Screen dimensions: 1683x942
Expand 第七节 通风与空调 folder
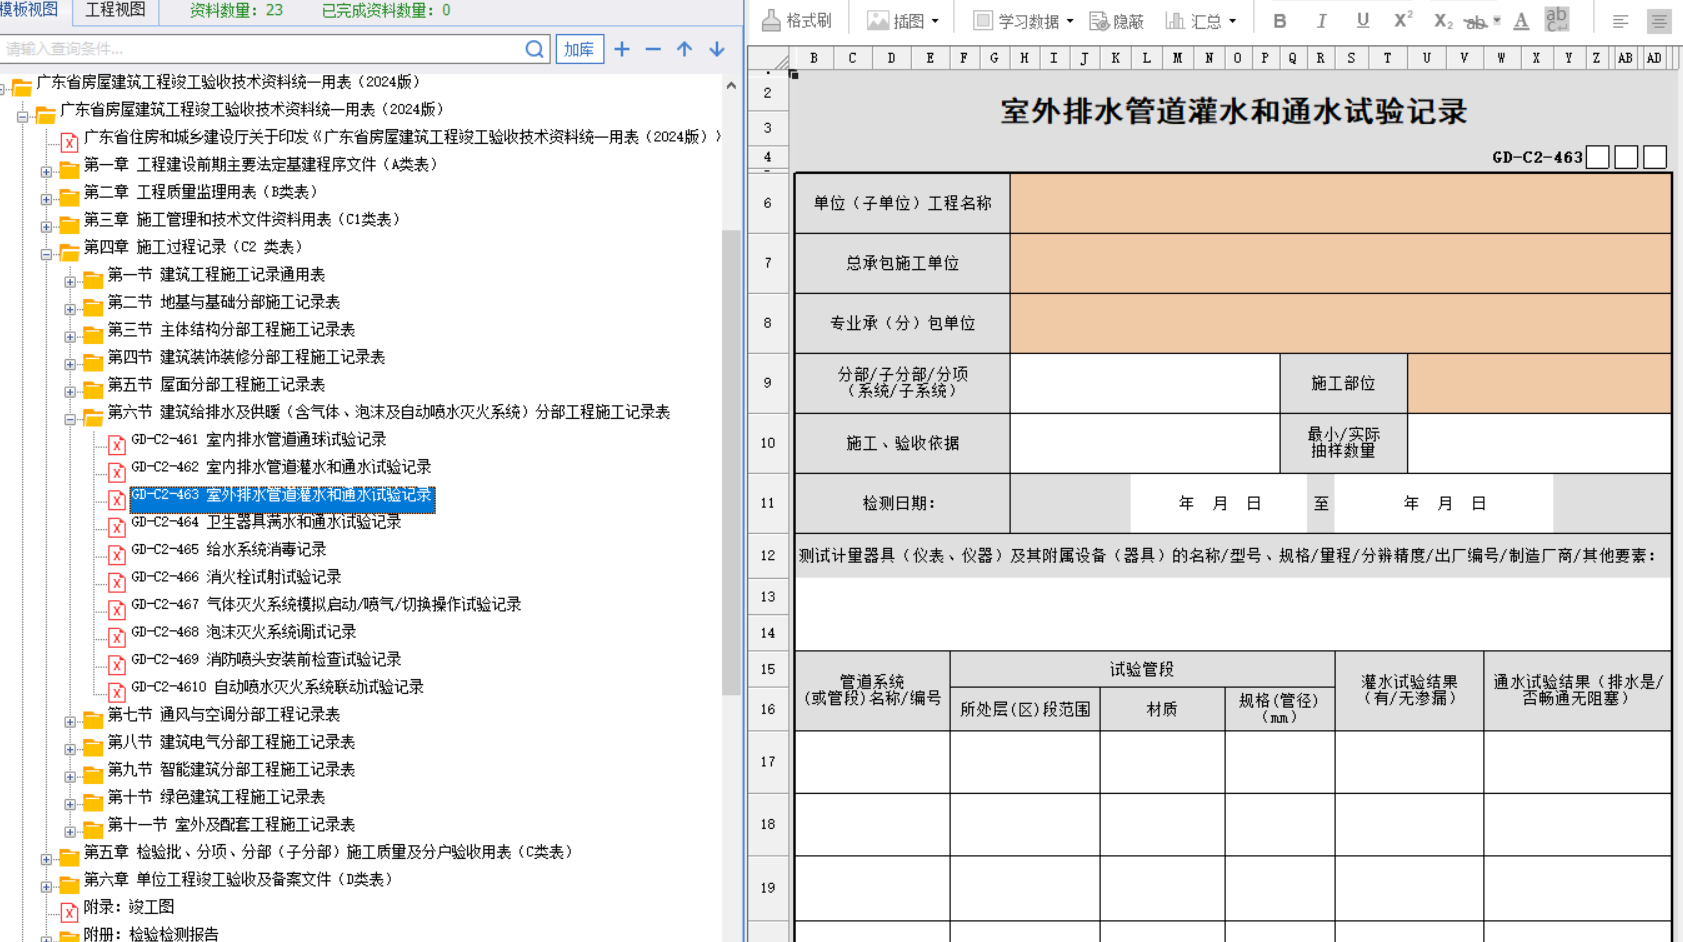coord(70,721)
